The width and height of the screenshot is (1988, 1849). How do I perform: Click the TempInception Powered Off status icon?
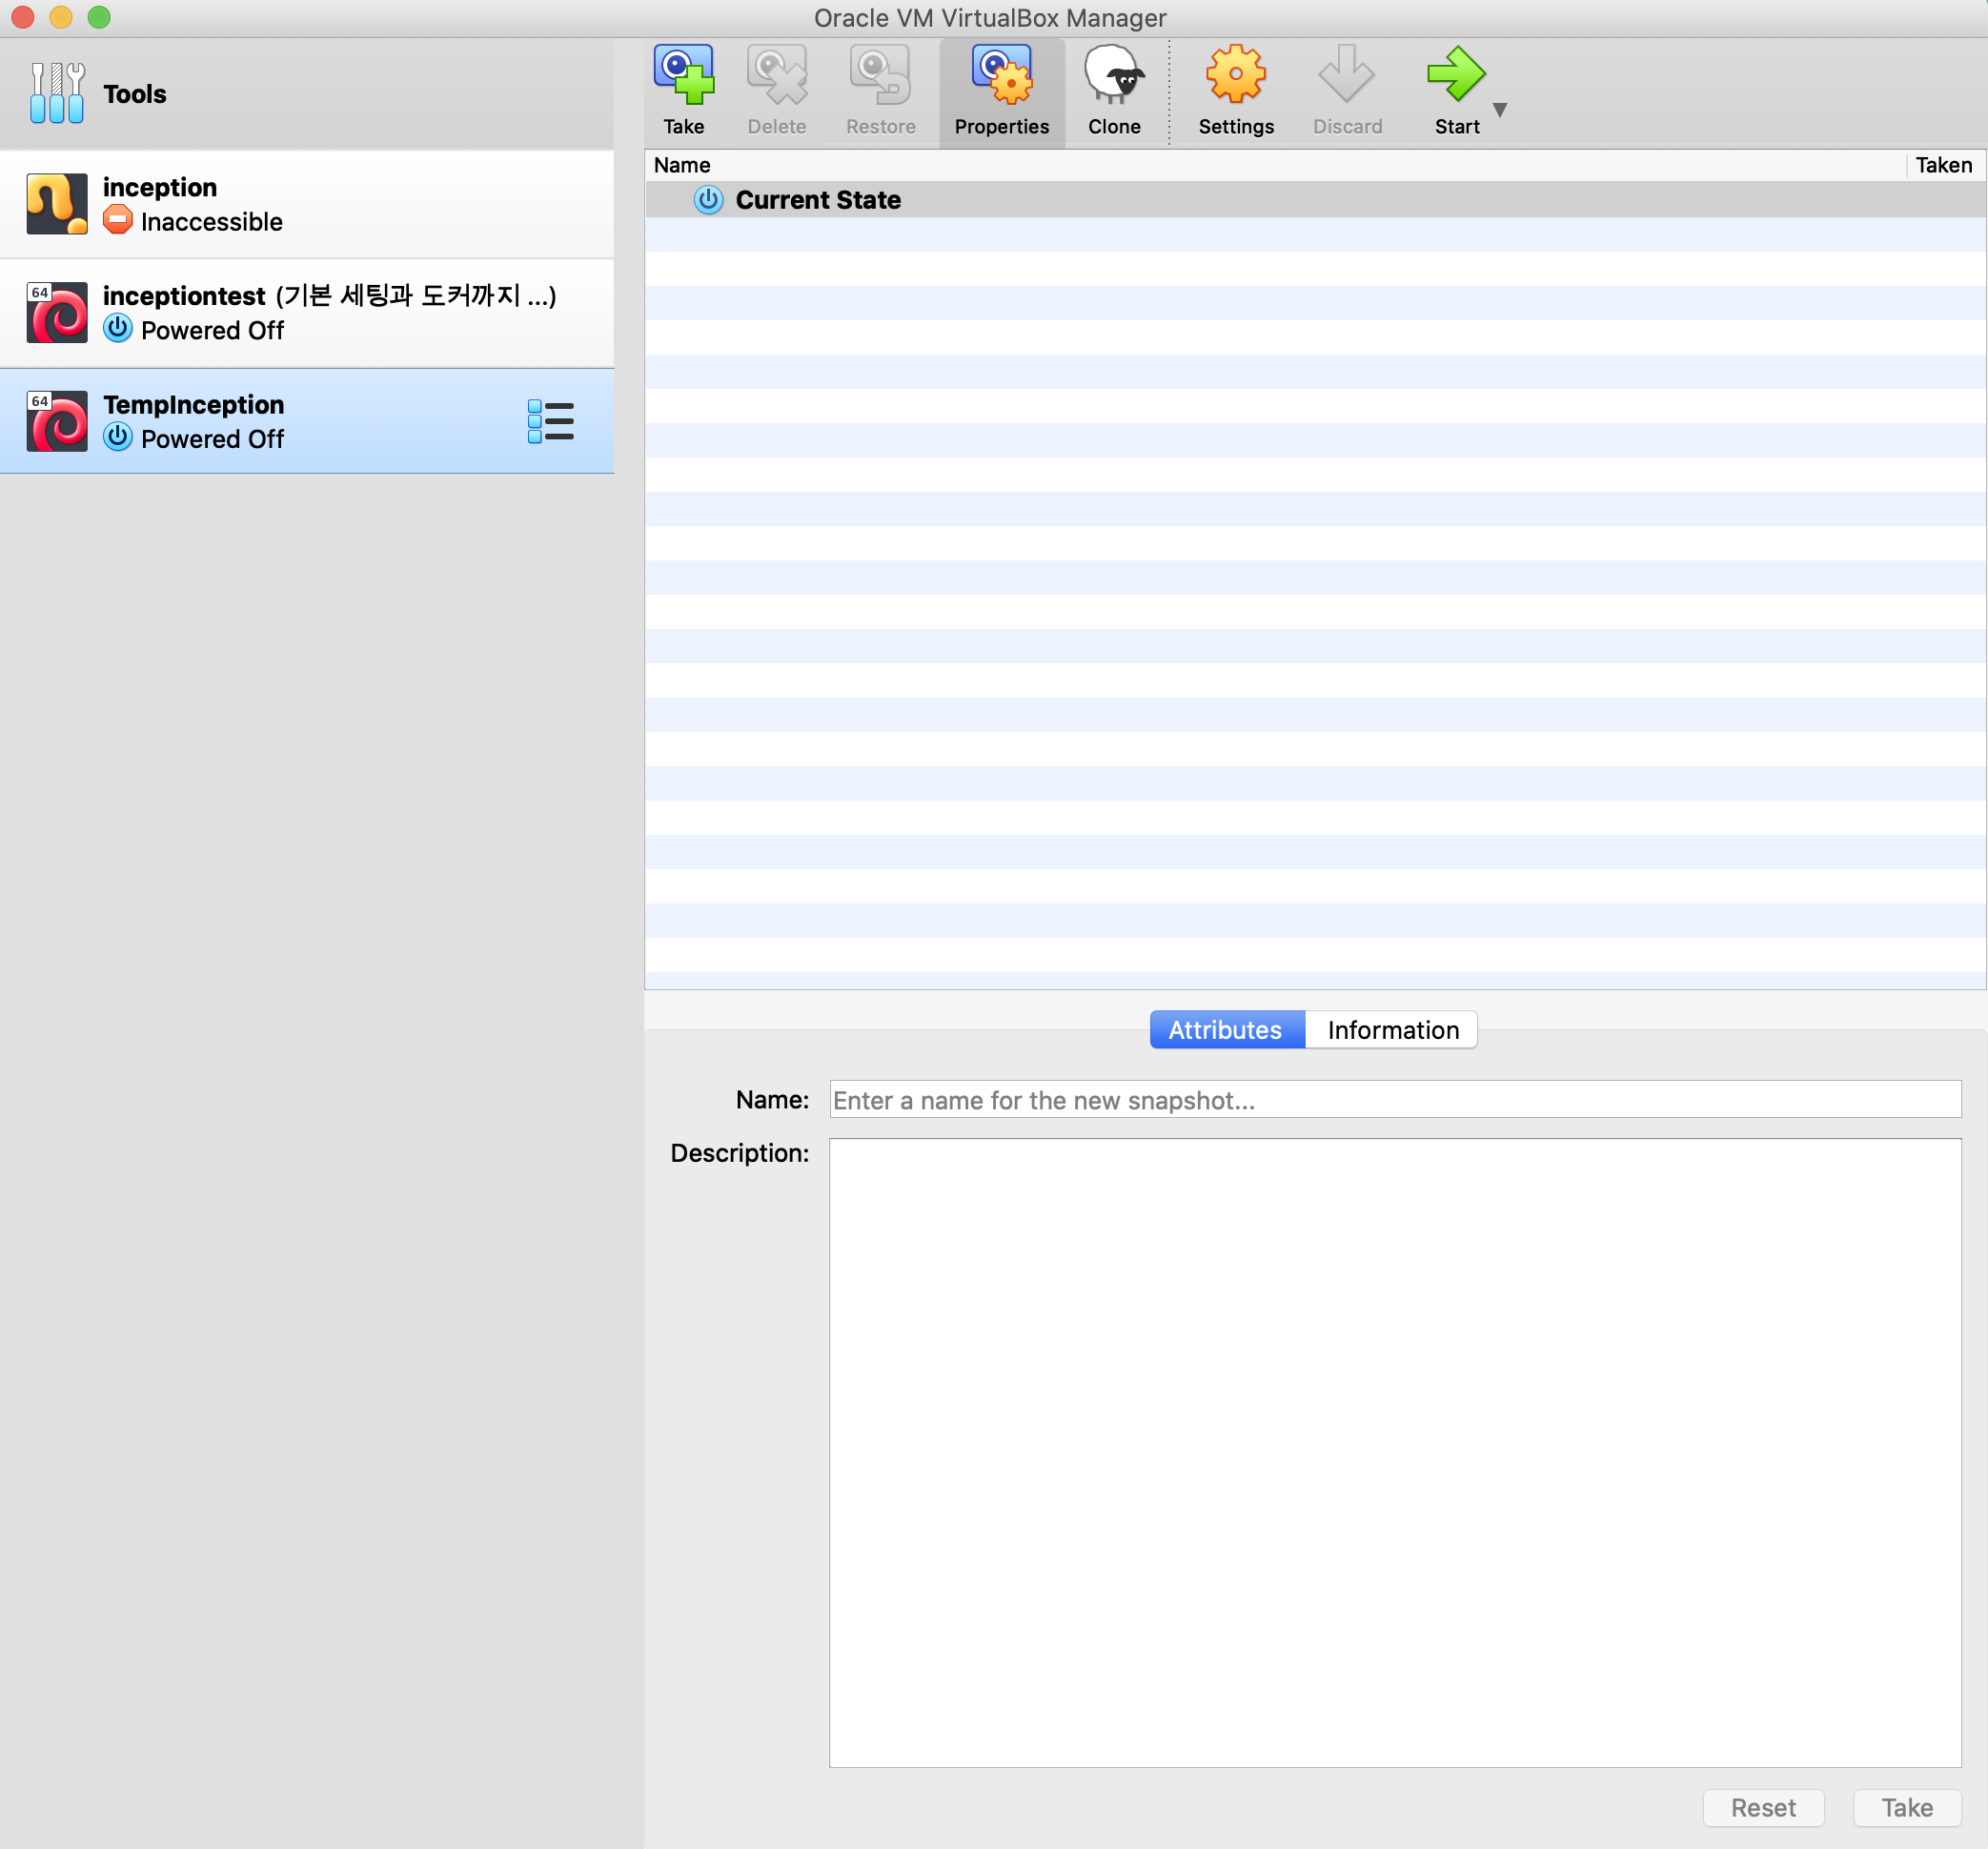tap(118, 437)
